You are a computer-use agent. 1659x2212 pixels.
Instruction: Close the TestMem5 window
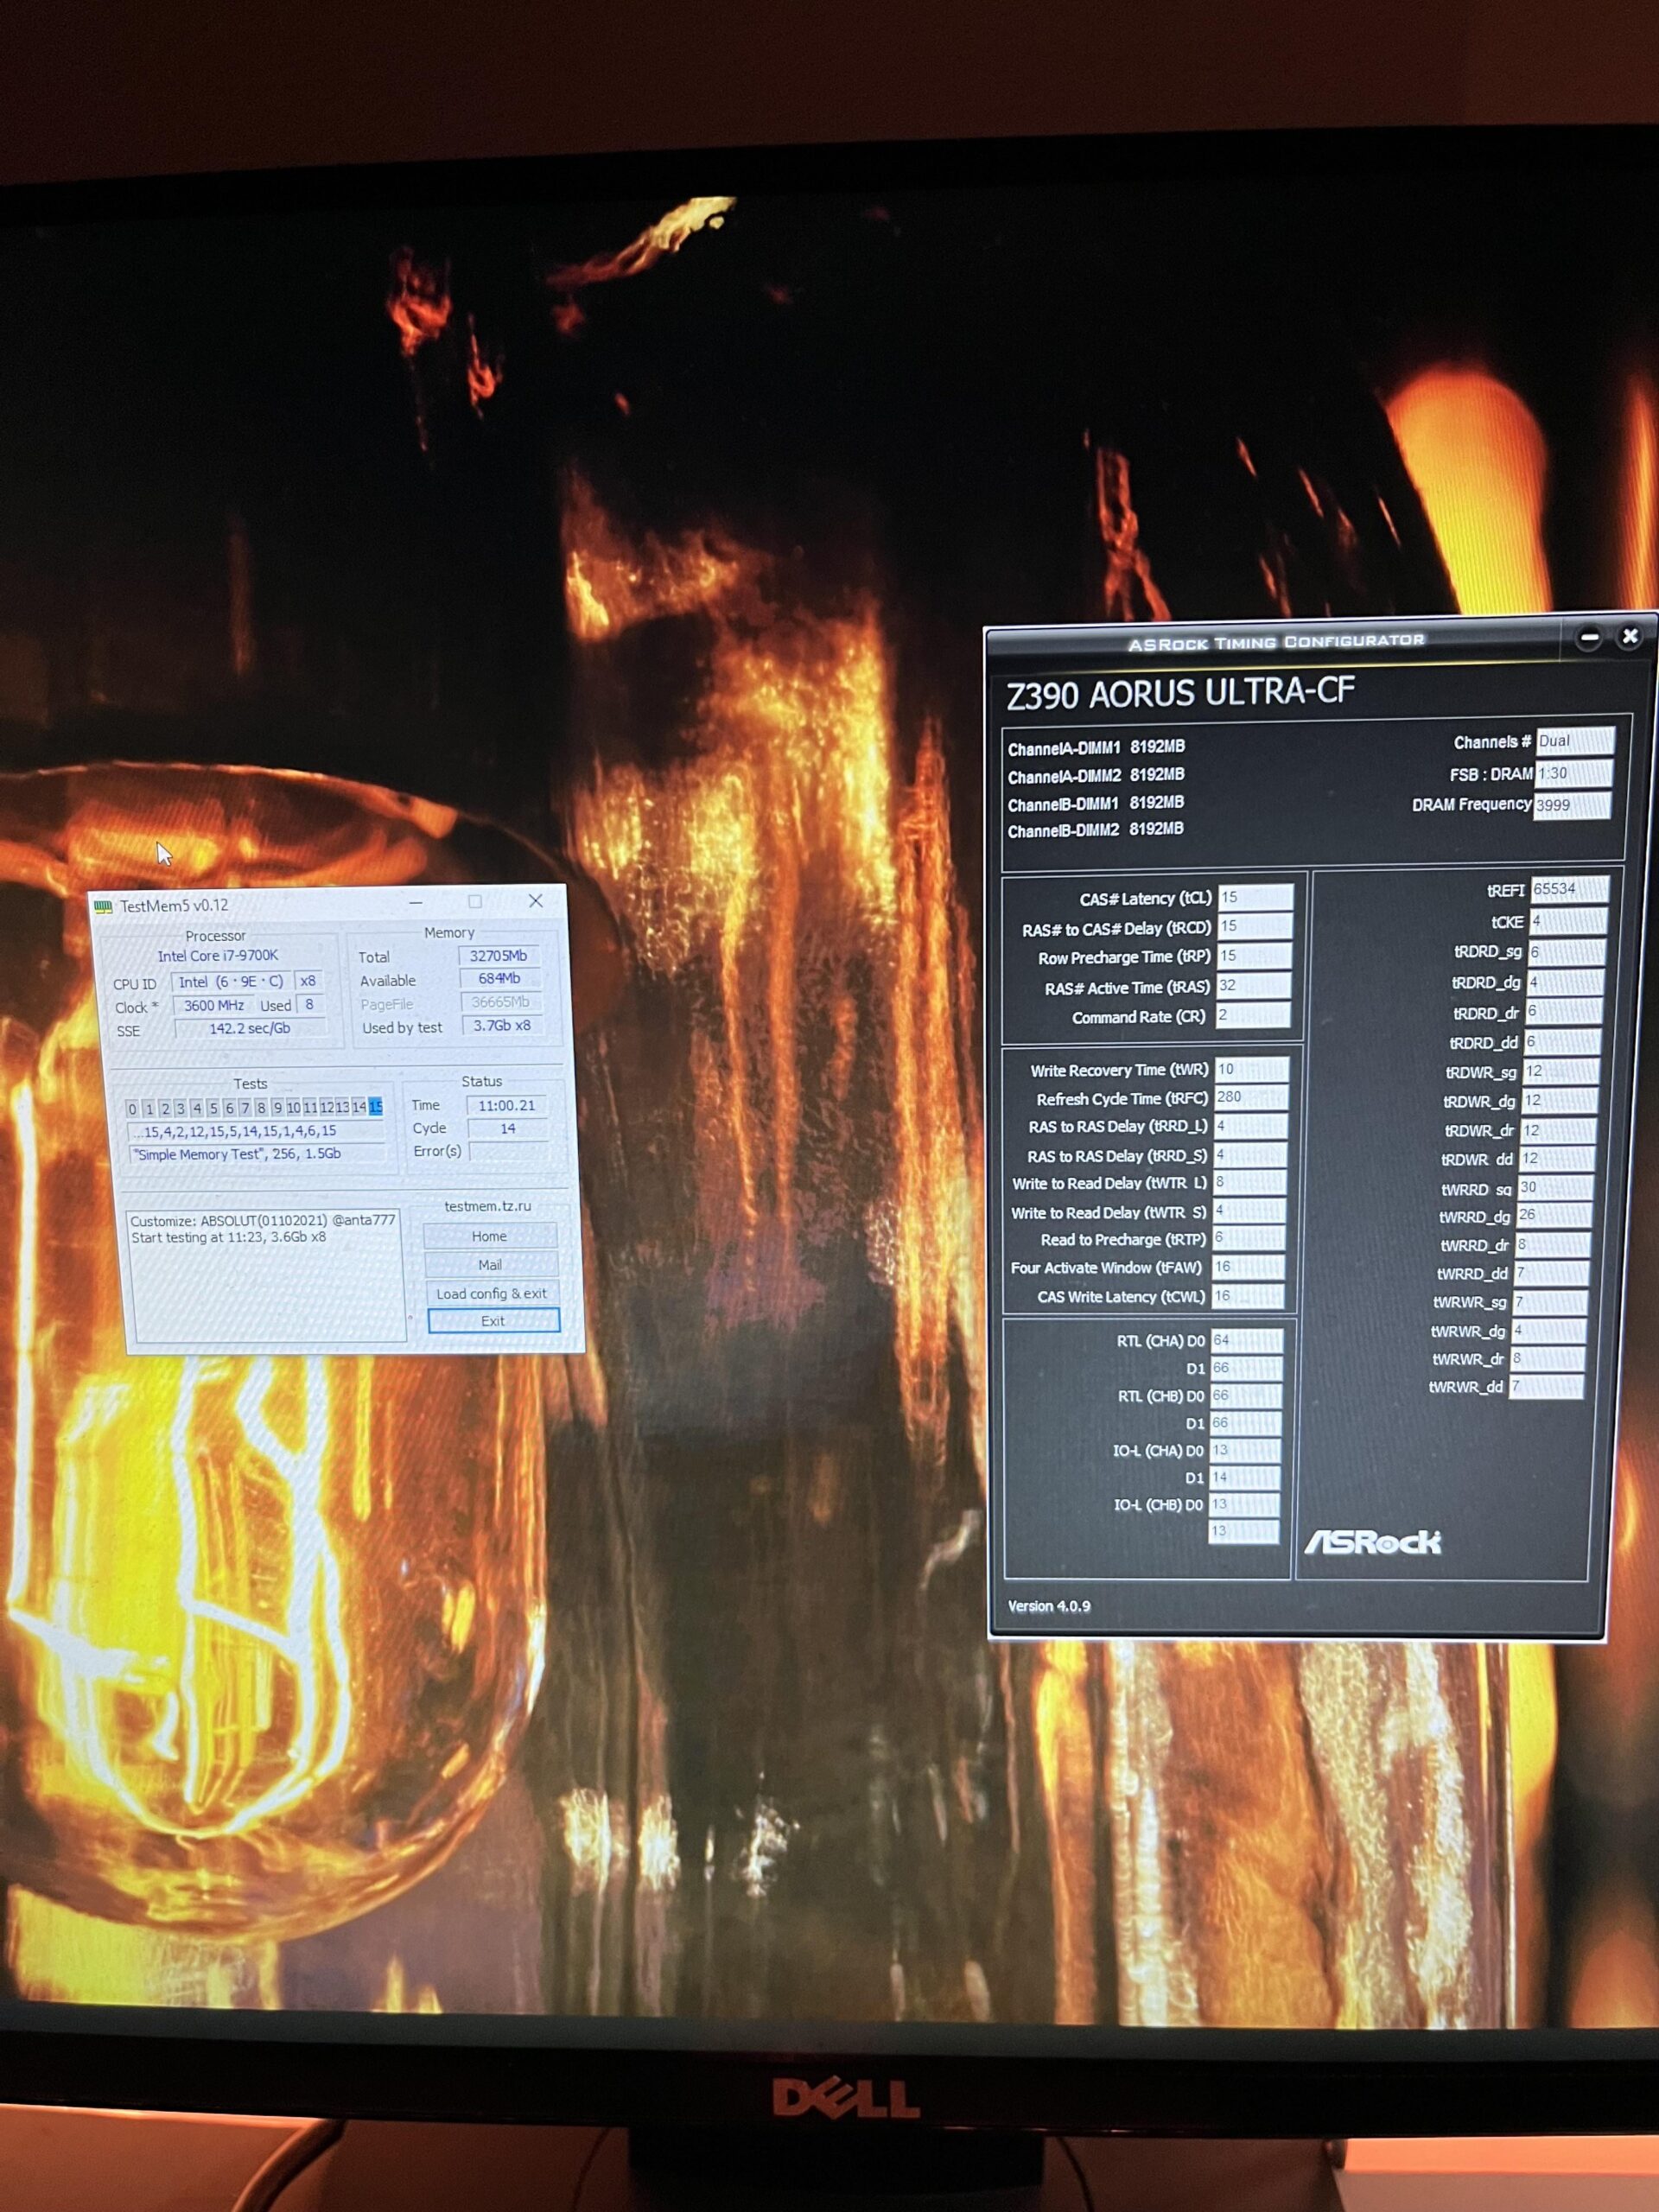tap(536, 901)
